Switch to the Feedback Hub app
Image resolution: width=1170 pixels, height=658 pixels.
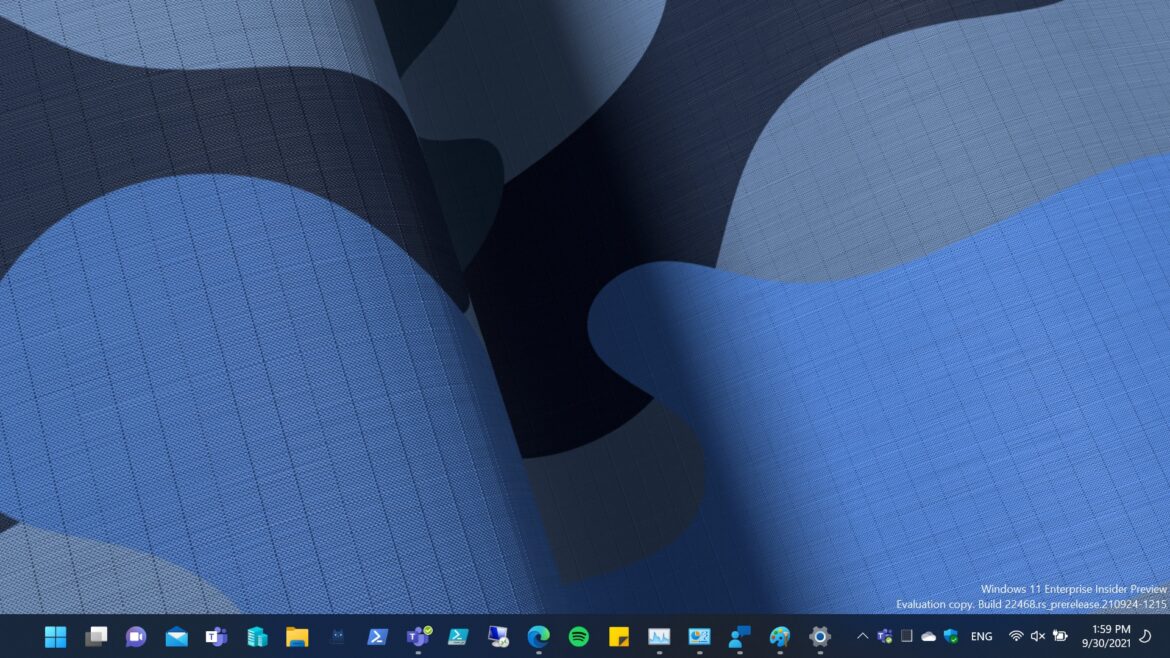click(739, 637)
